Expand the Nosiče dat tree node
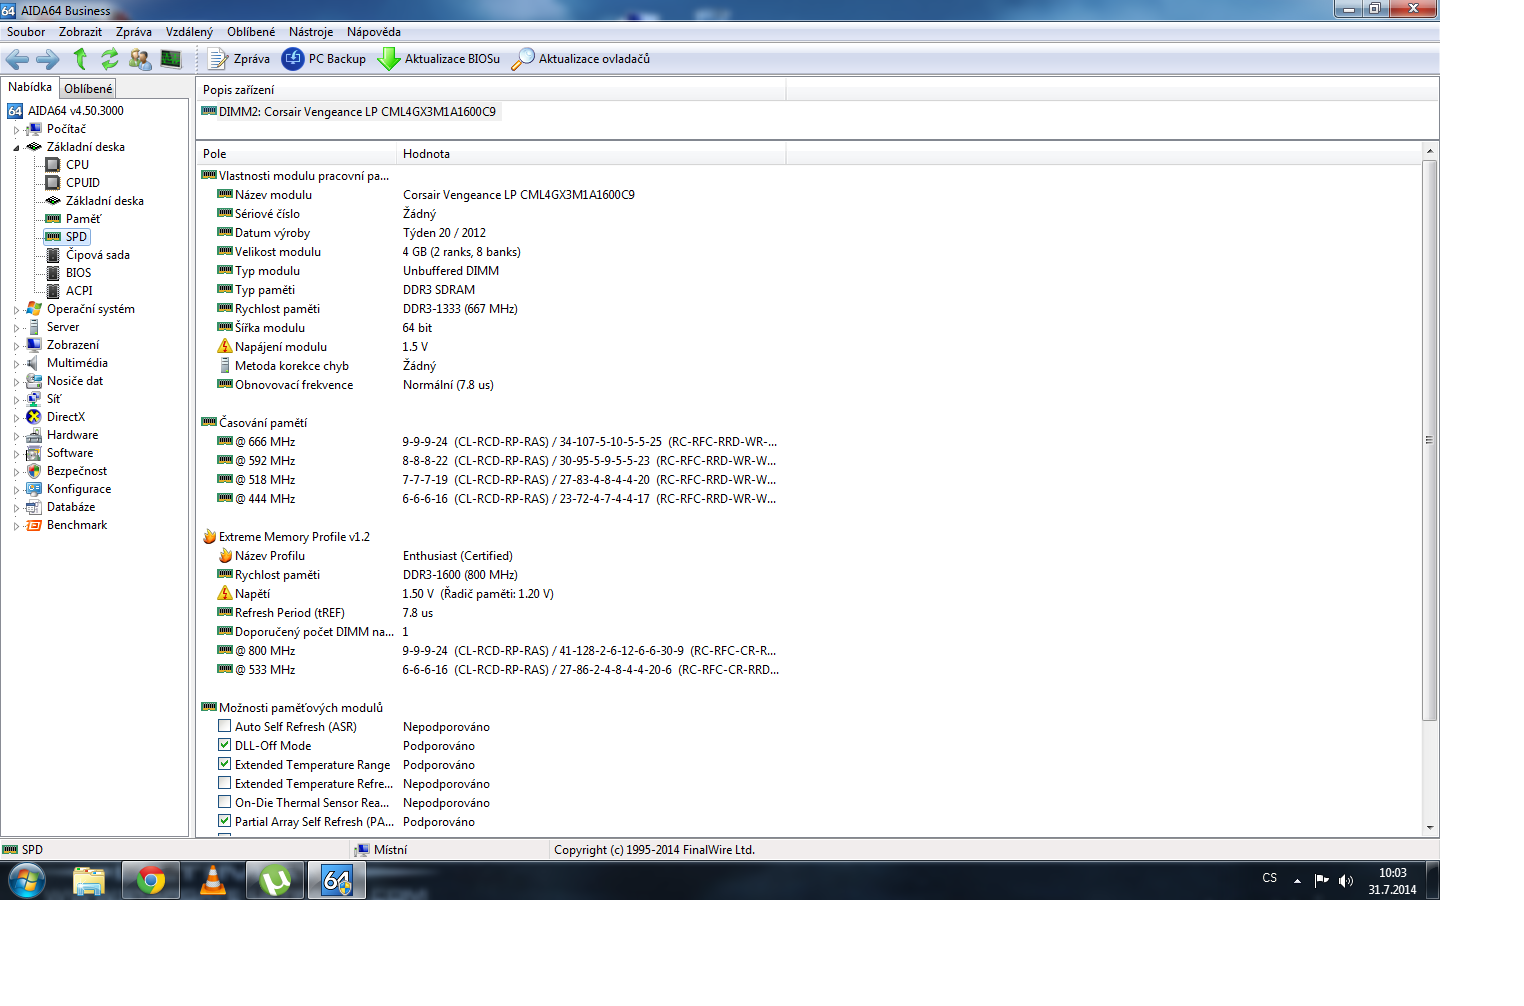Viewport: 1524px width, 1006px height. [x=16, y=382]
